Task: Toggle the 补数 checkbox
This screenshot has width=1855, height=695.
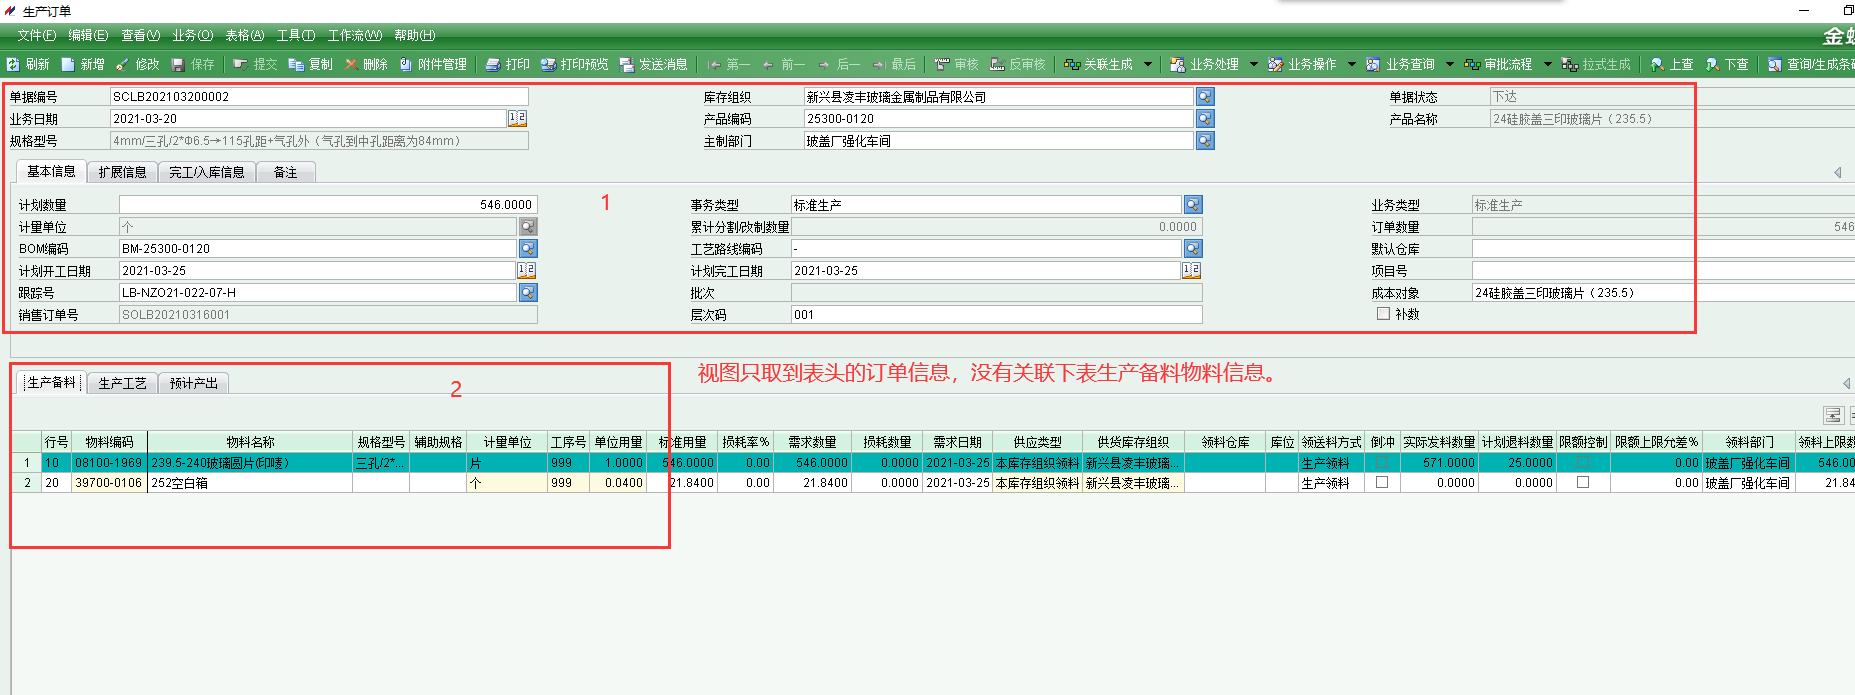Action: pyautogui.click(x=1383, y=314)
